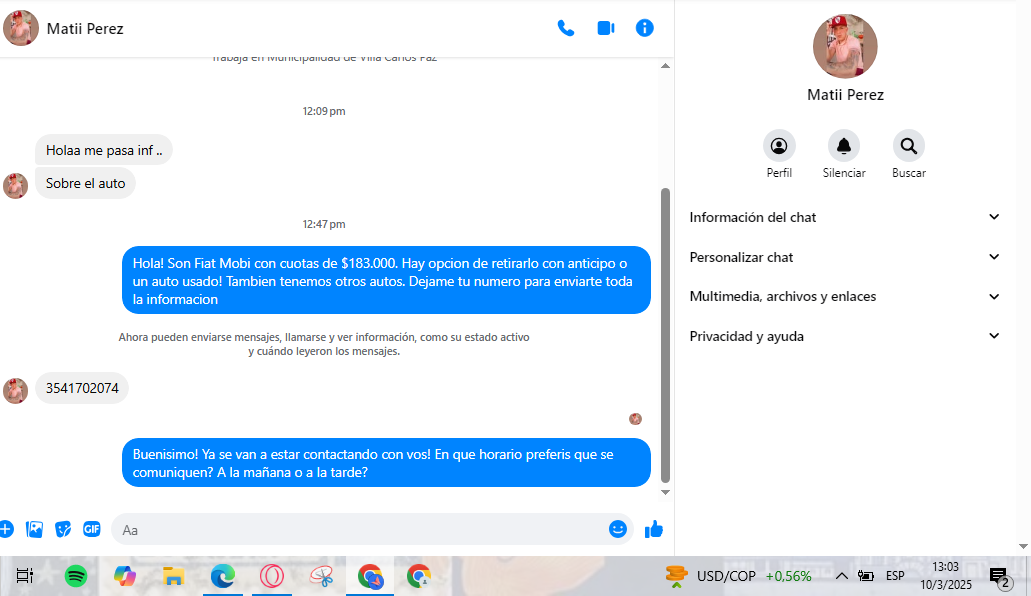Open Copilot from the taskbar
This screenshot has width=1031, height=596.
(x=125, y=576)
